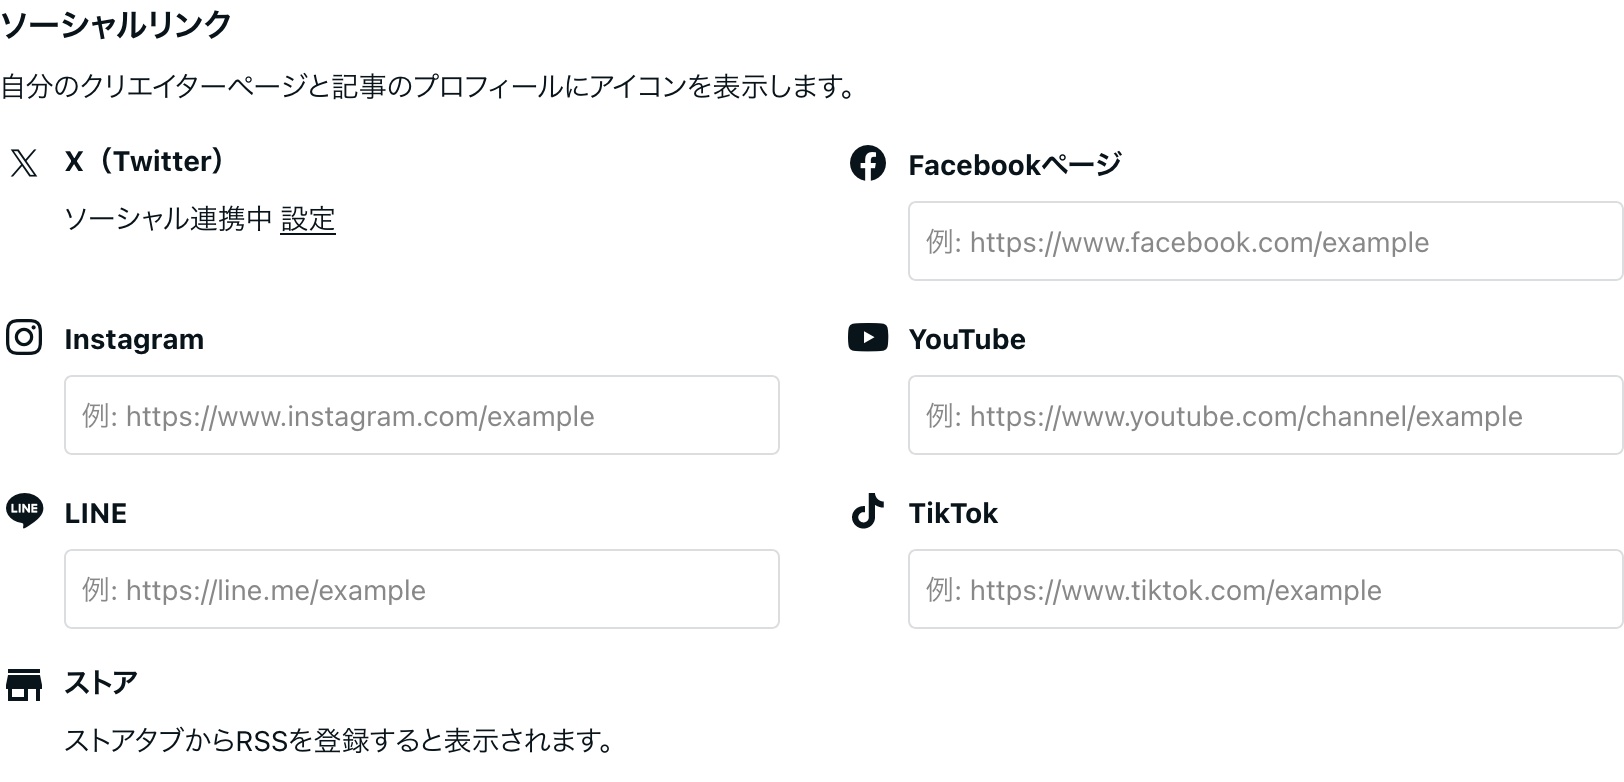Open the 設定 link for X integration
This screenshot has height=782, width=1624.
pyautogui.click(x=308, y=219)
